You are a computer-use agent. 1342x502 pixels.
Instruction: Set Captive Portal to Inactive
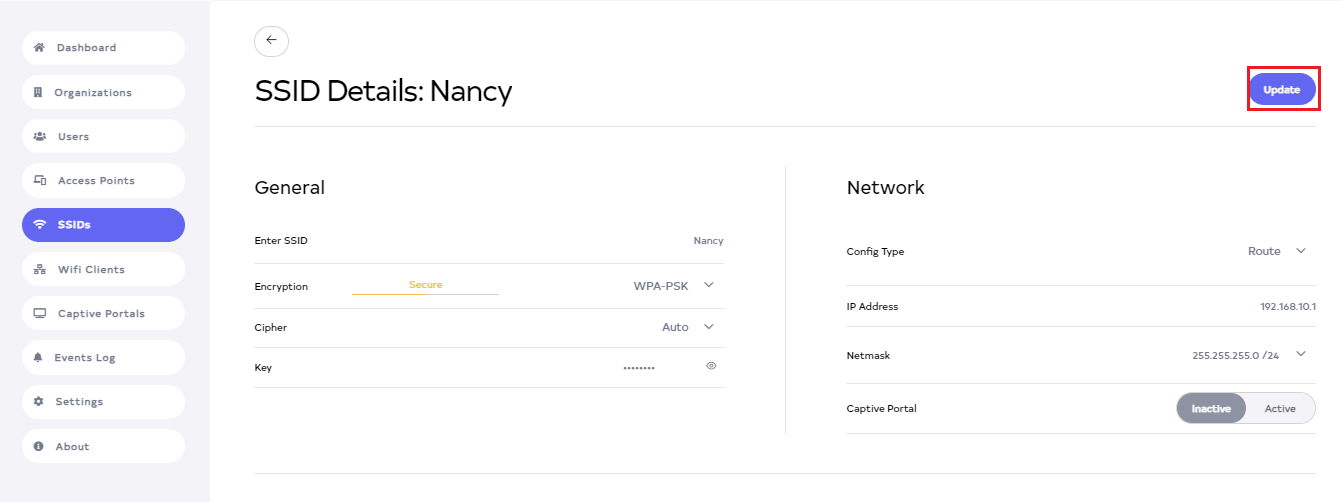[x=1211, y=408]
